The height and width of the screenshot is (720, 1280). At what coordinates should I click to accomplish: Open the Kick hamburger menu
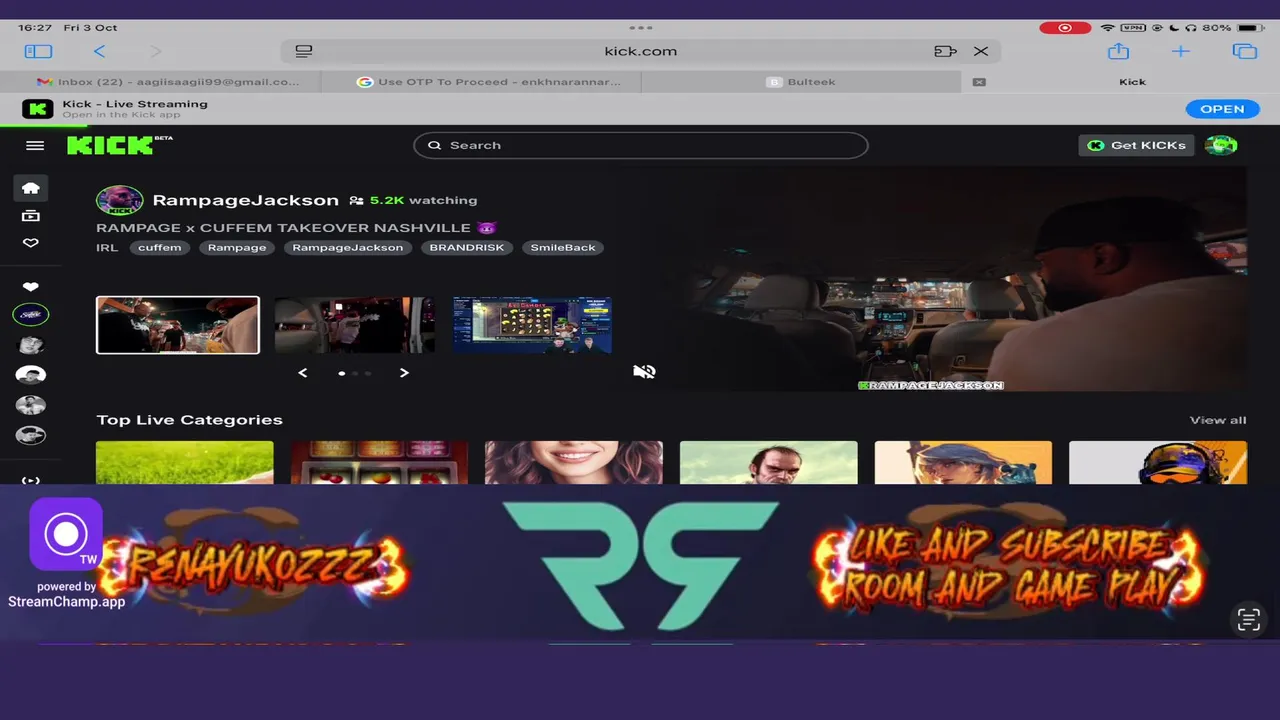click(35, 145)
